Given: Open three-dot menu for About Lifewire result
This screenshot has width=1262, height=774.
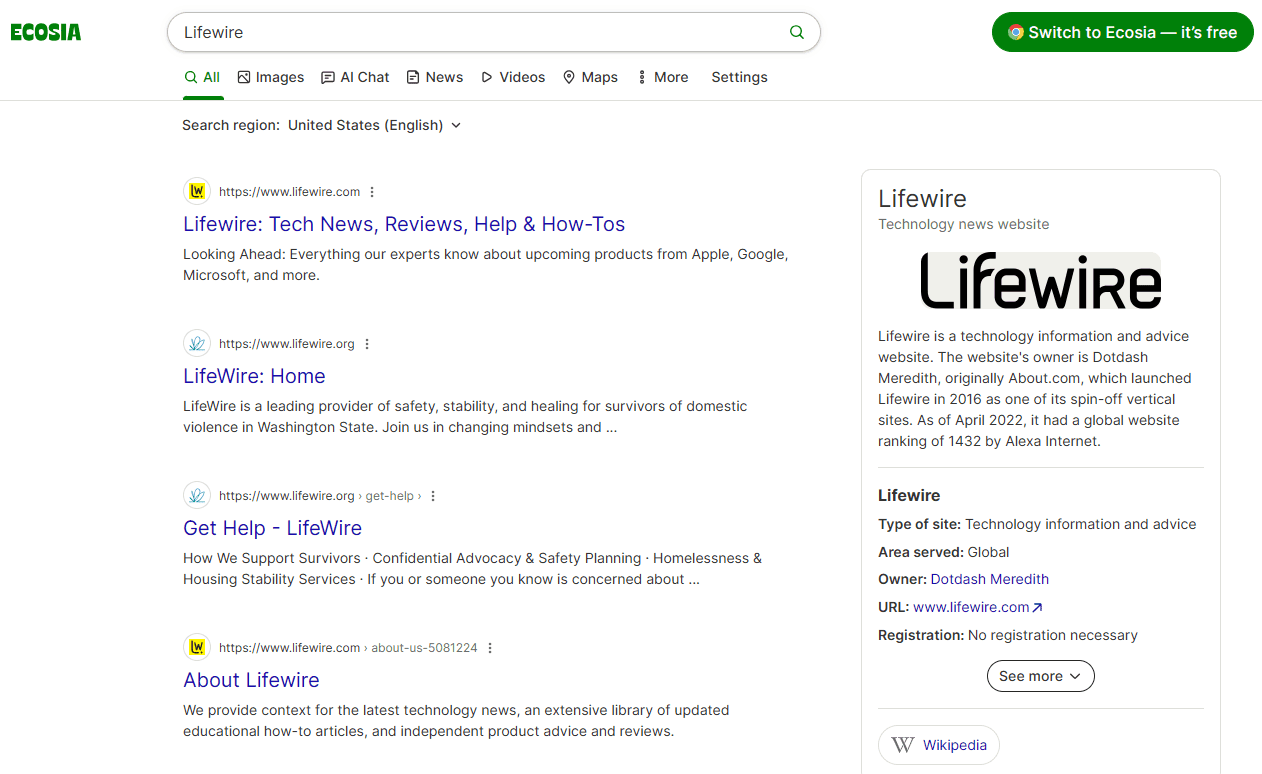Looking at the screenshot, I should (x=490, y=648).
